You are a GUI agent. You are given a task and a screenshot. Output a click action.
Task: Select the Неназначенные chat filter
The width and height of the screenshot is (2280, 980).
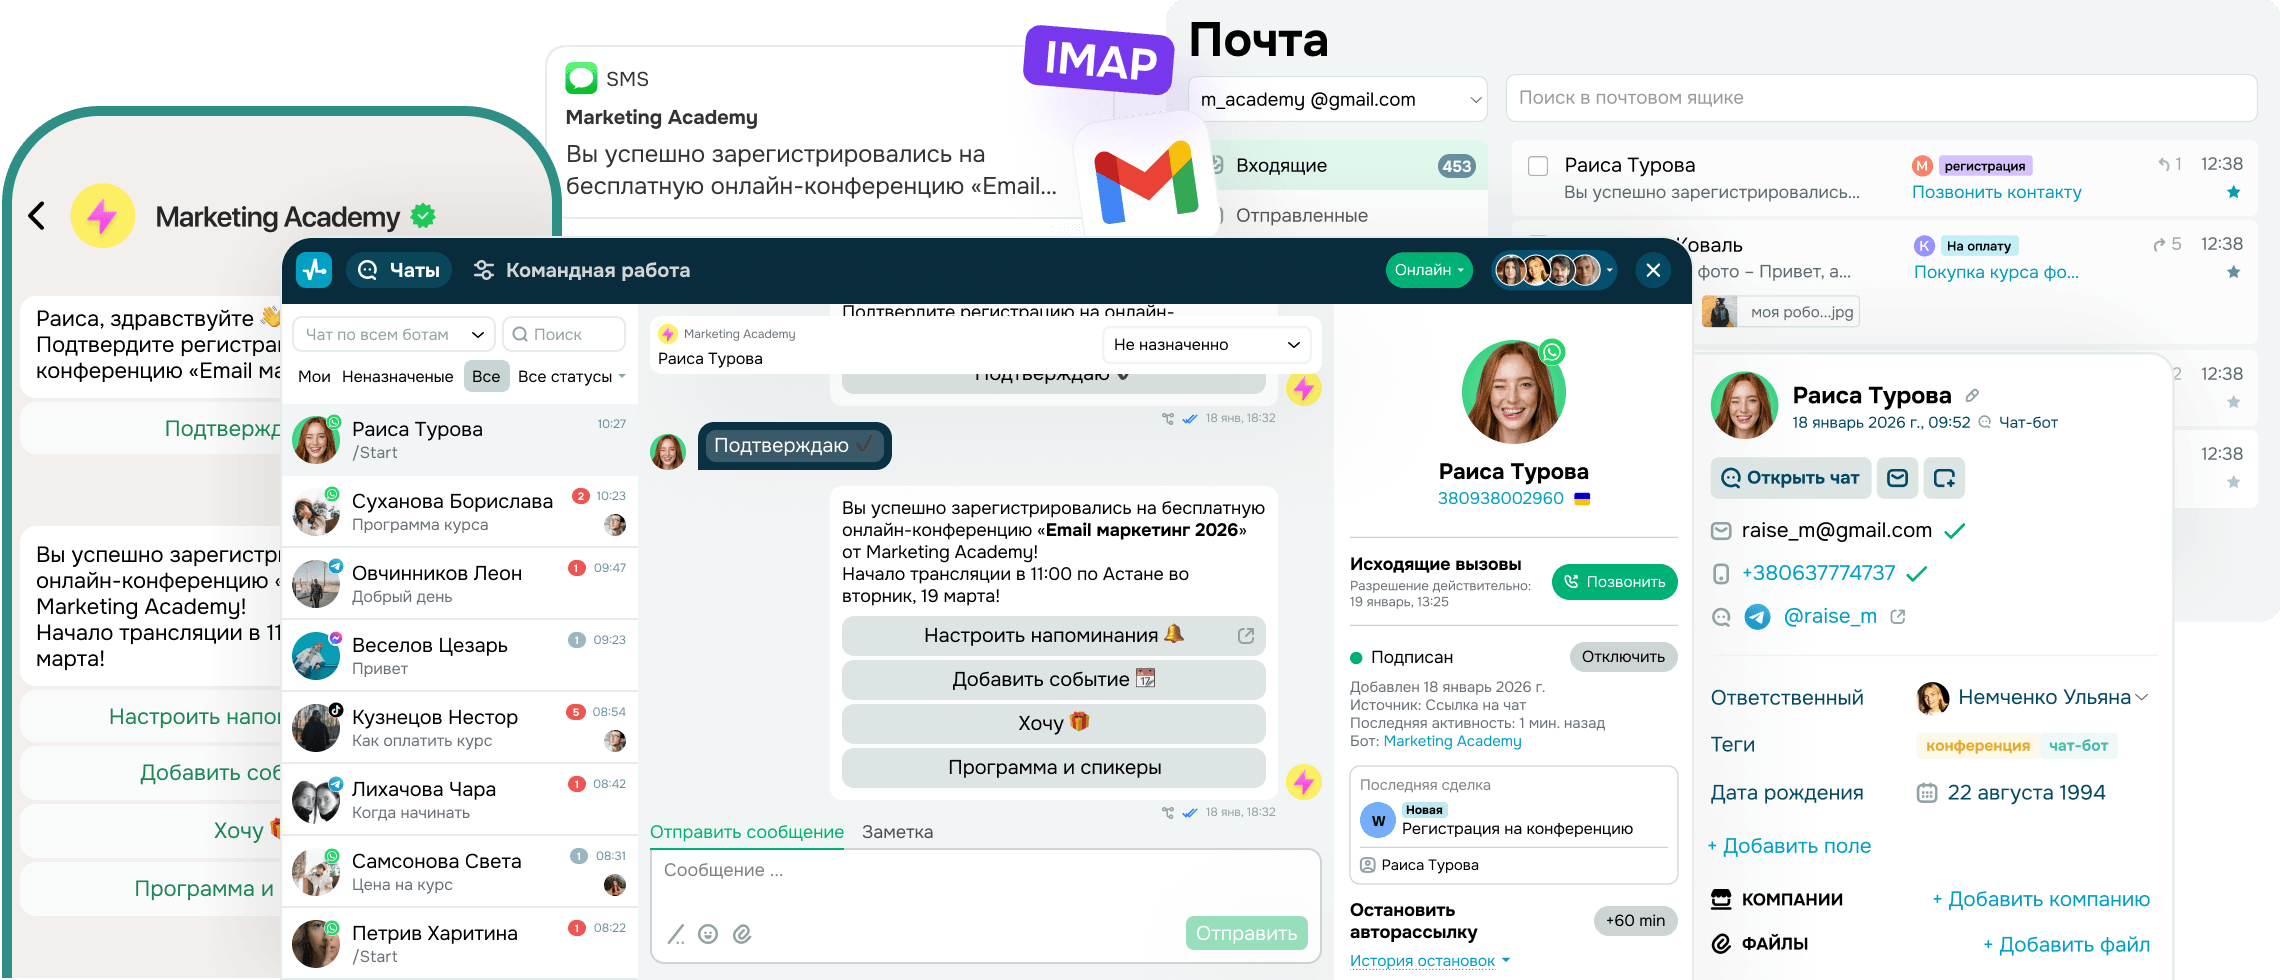(x=398, y=376)
